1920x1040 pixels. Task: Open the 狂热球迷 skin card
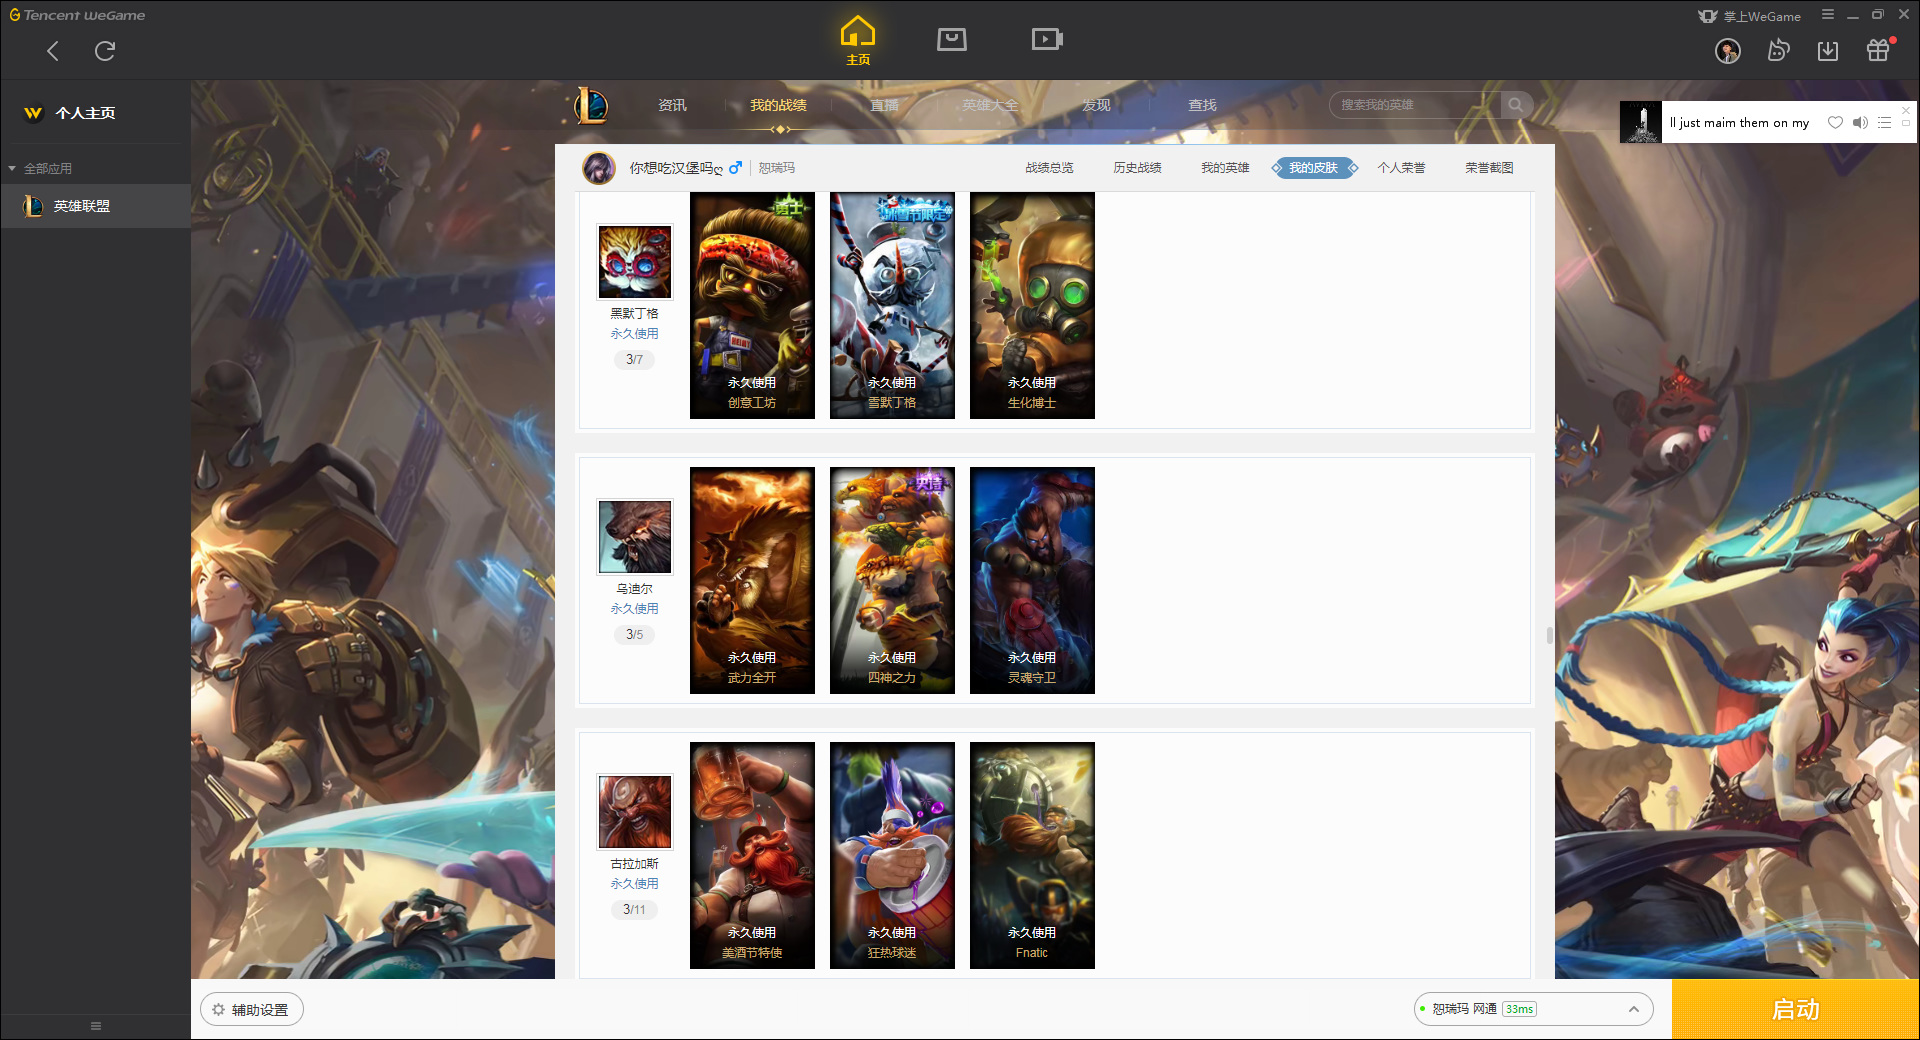pos(892,856)
